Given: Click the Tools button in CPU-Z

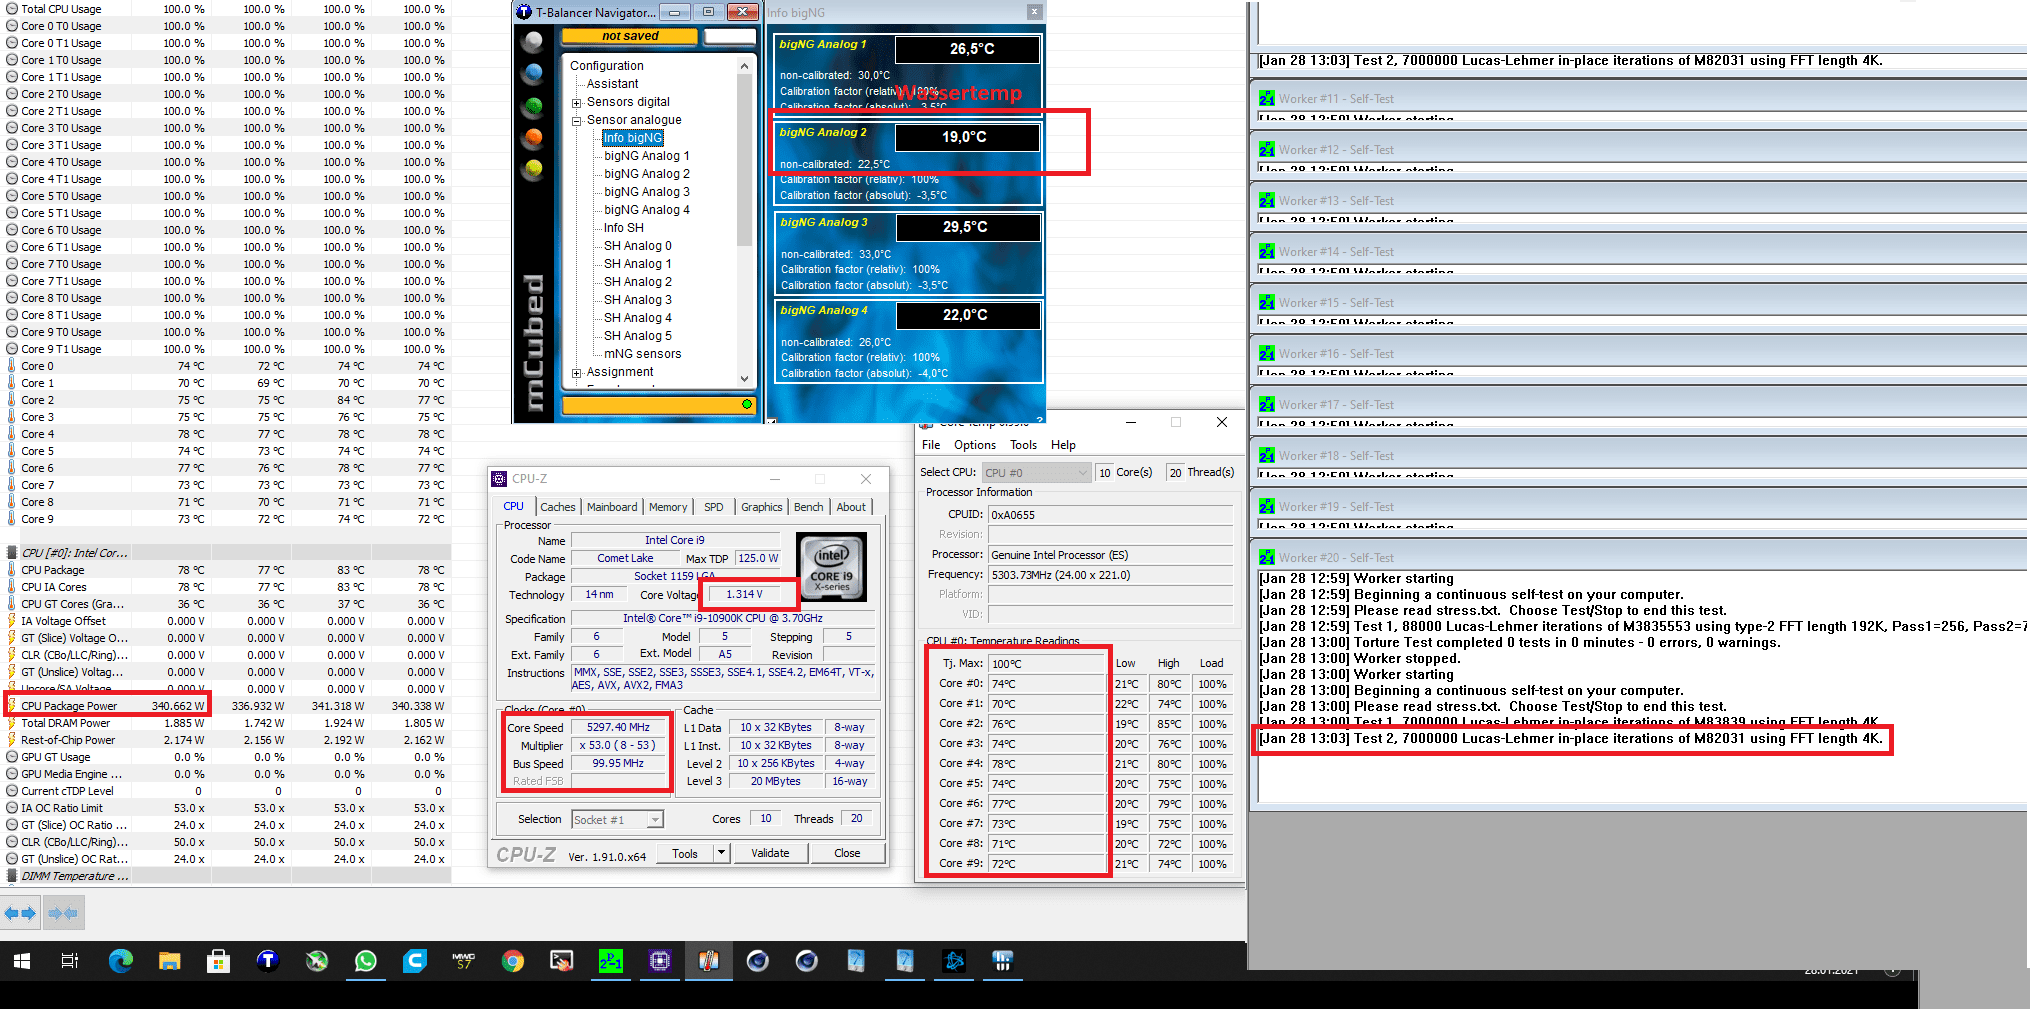Looking at the screenshot, I should click(x=685, y=853).
